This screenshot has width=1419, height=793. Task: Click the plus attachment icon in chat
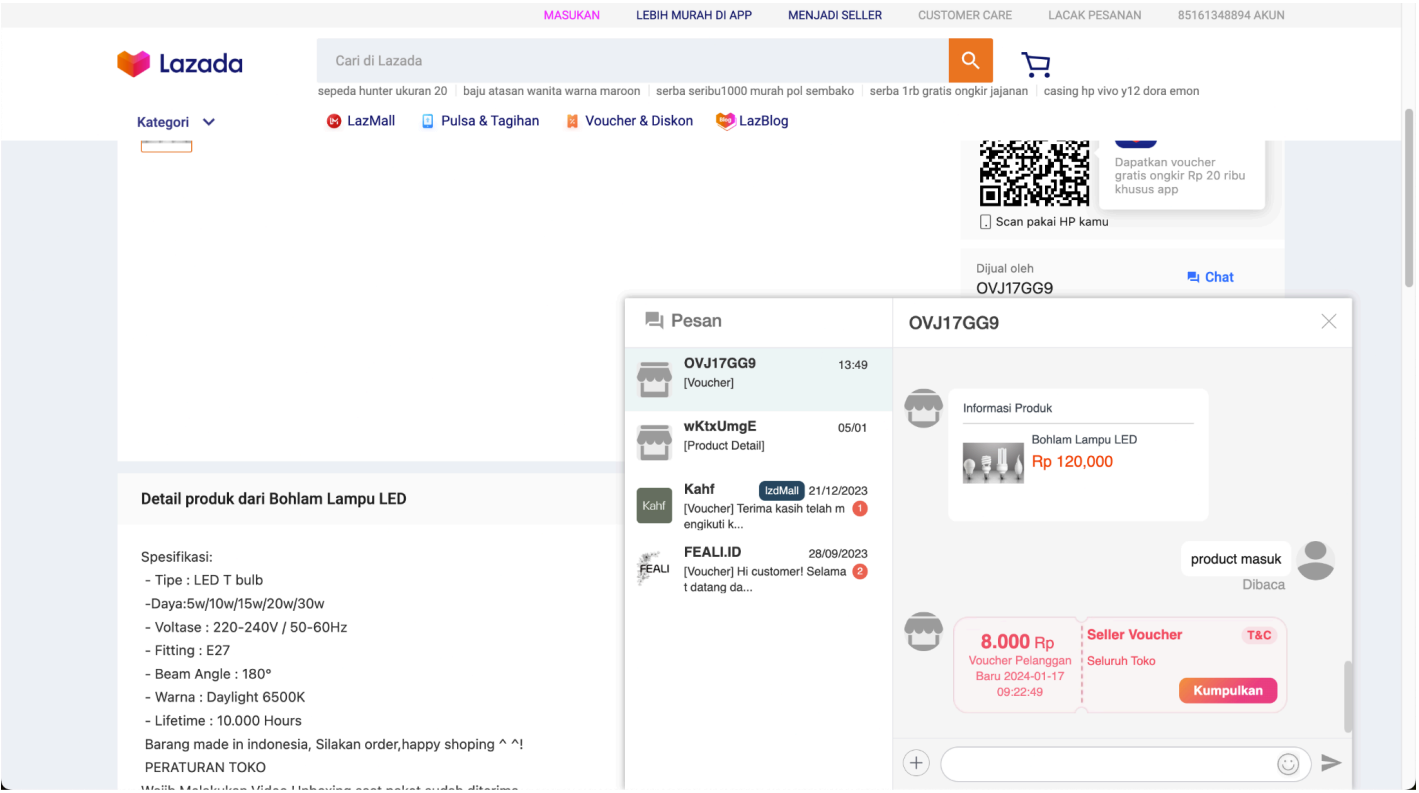(916, 763)
